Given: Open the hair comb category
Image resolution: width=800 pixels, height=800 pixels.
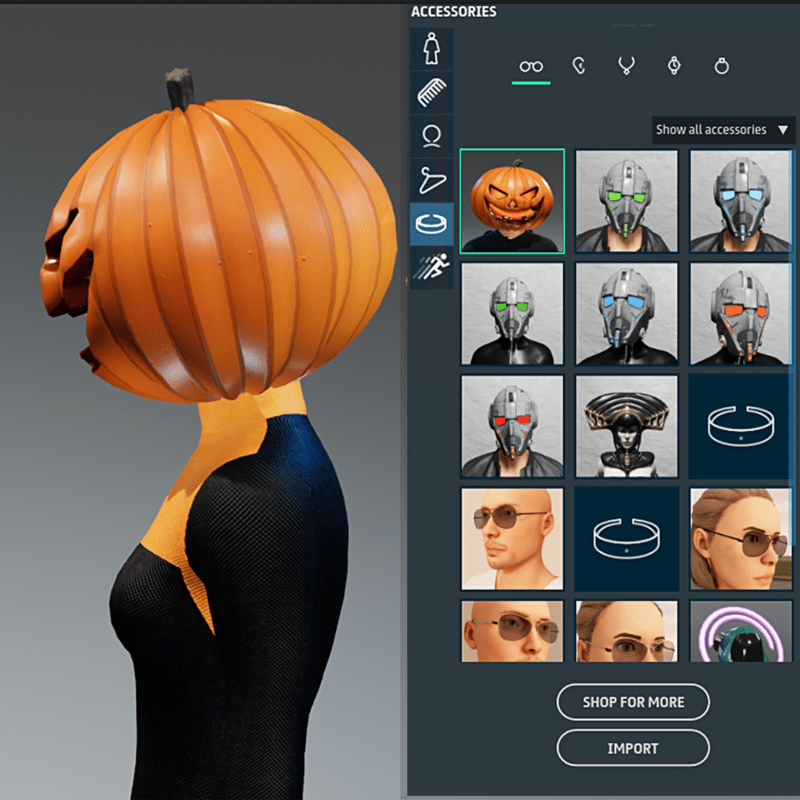Looking at the screenshot, I should [x=432, y=92].
